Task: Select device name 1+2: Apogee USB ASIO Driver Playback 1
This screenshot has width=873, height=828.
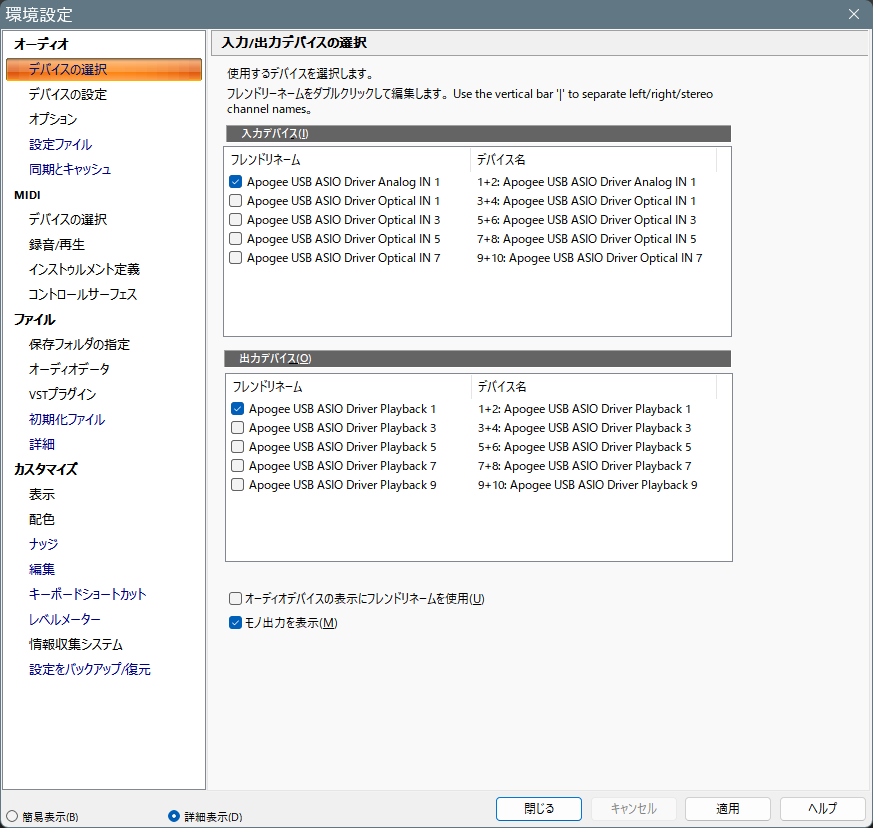Action: [x=585, y=409]
